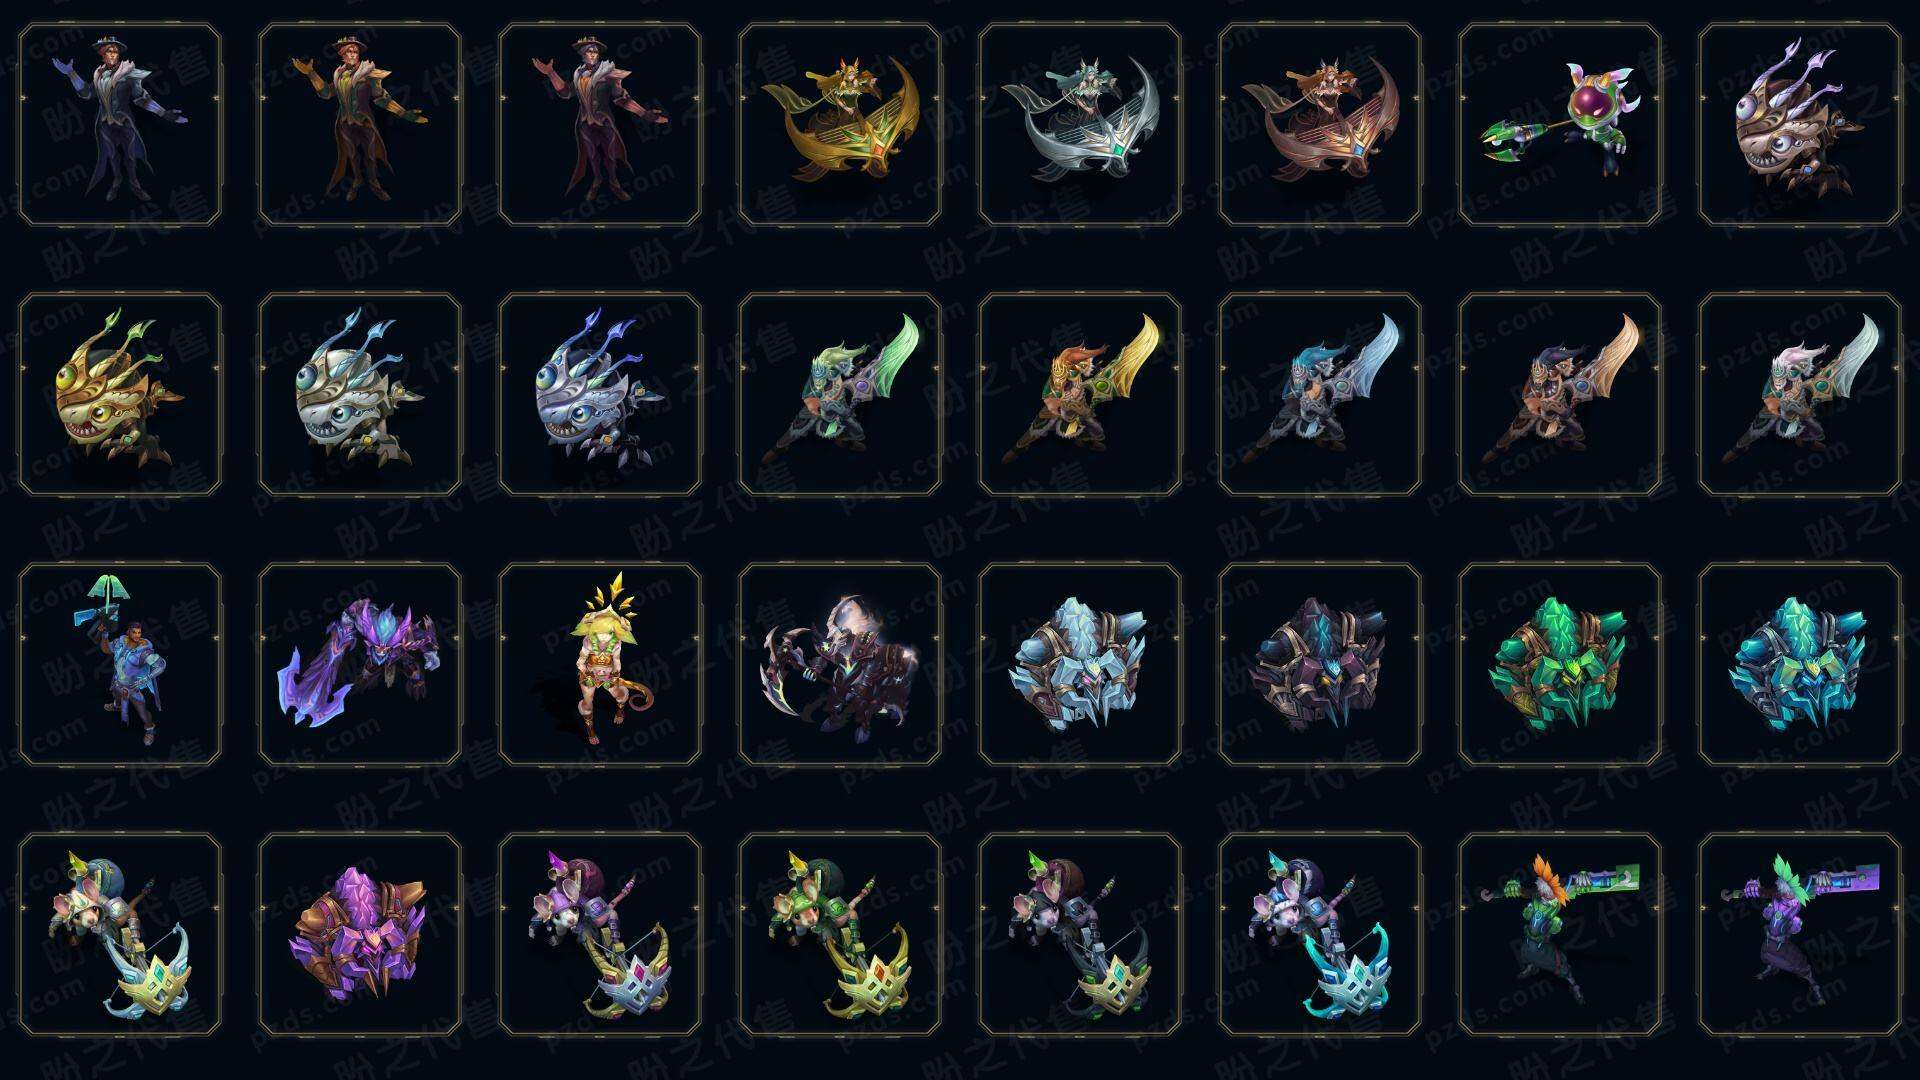This screenshot has height=1080, width=1920.
Task: Select the purple fighter with green hair
Action: (x=1800, y=934)
